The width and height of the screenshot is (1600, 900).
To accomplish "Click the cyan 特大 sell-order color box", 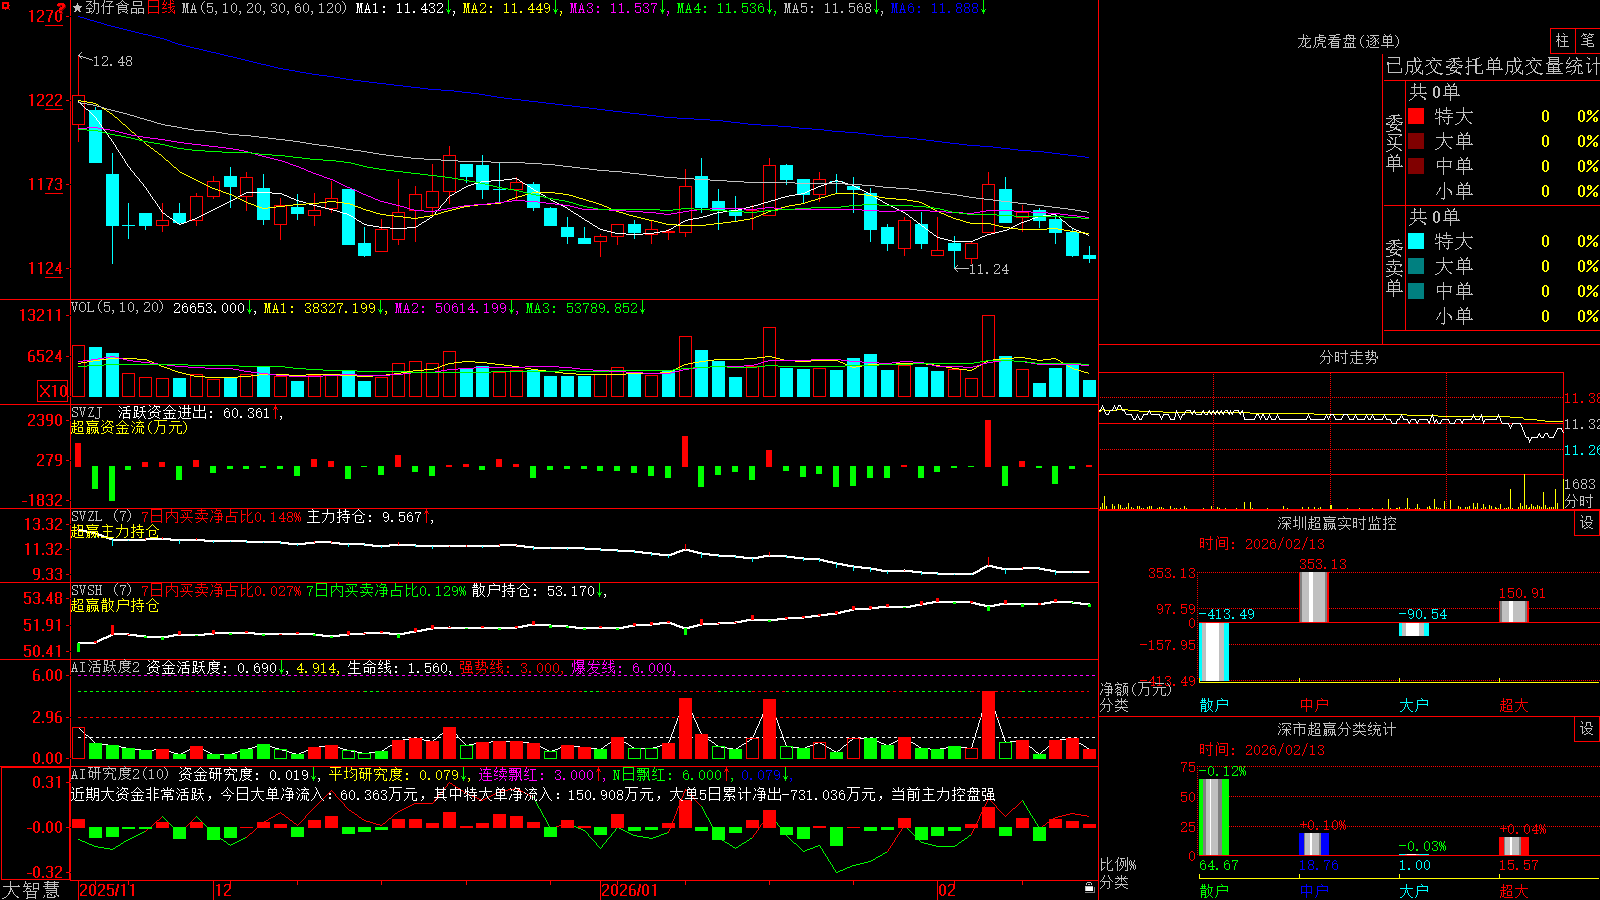I will 1416,241.
